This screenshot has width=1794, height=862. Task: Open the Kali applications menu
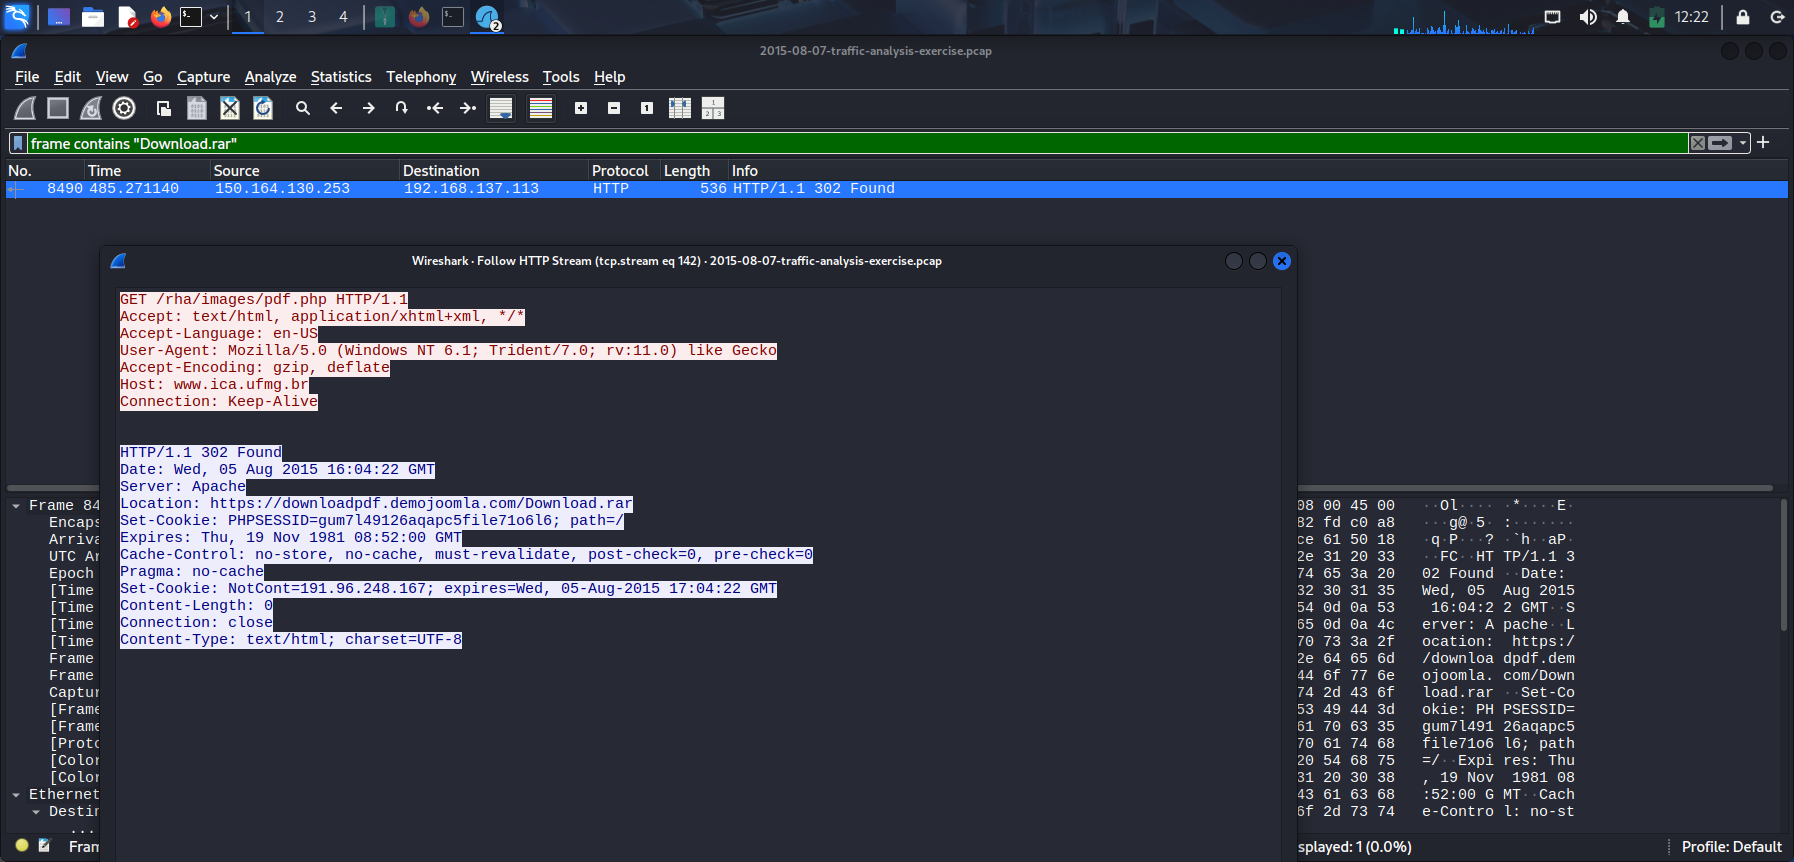click(x=18, y=17)
